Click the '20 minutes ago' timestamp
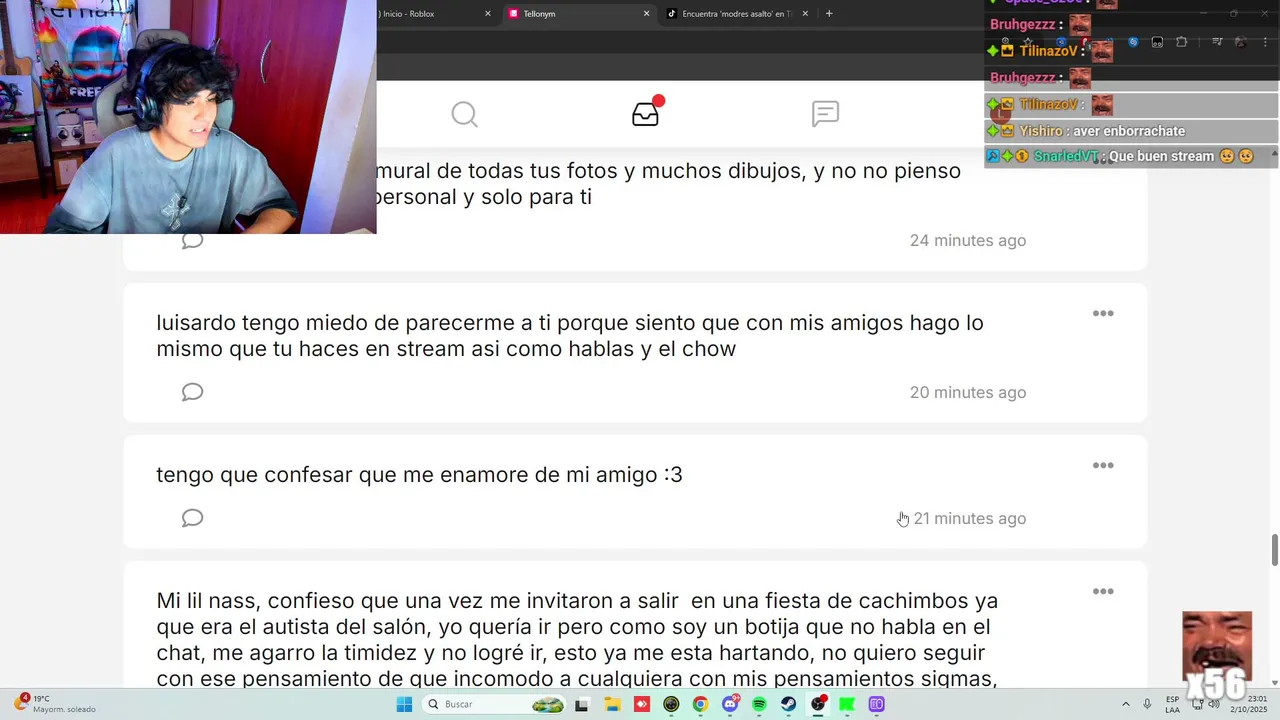The width and height of the screenshot is (1280, 720). (968, 392)
